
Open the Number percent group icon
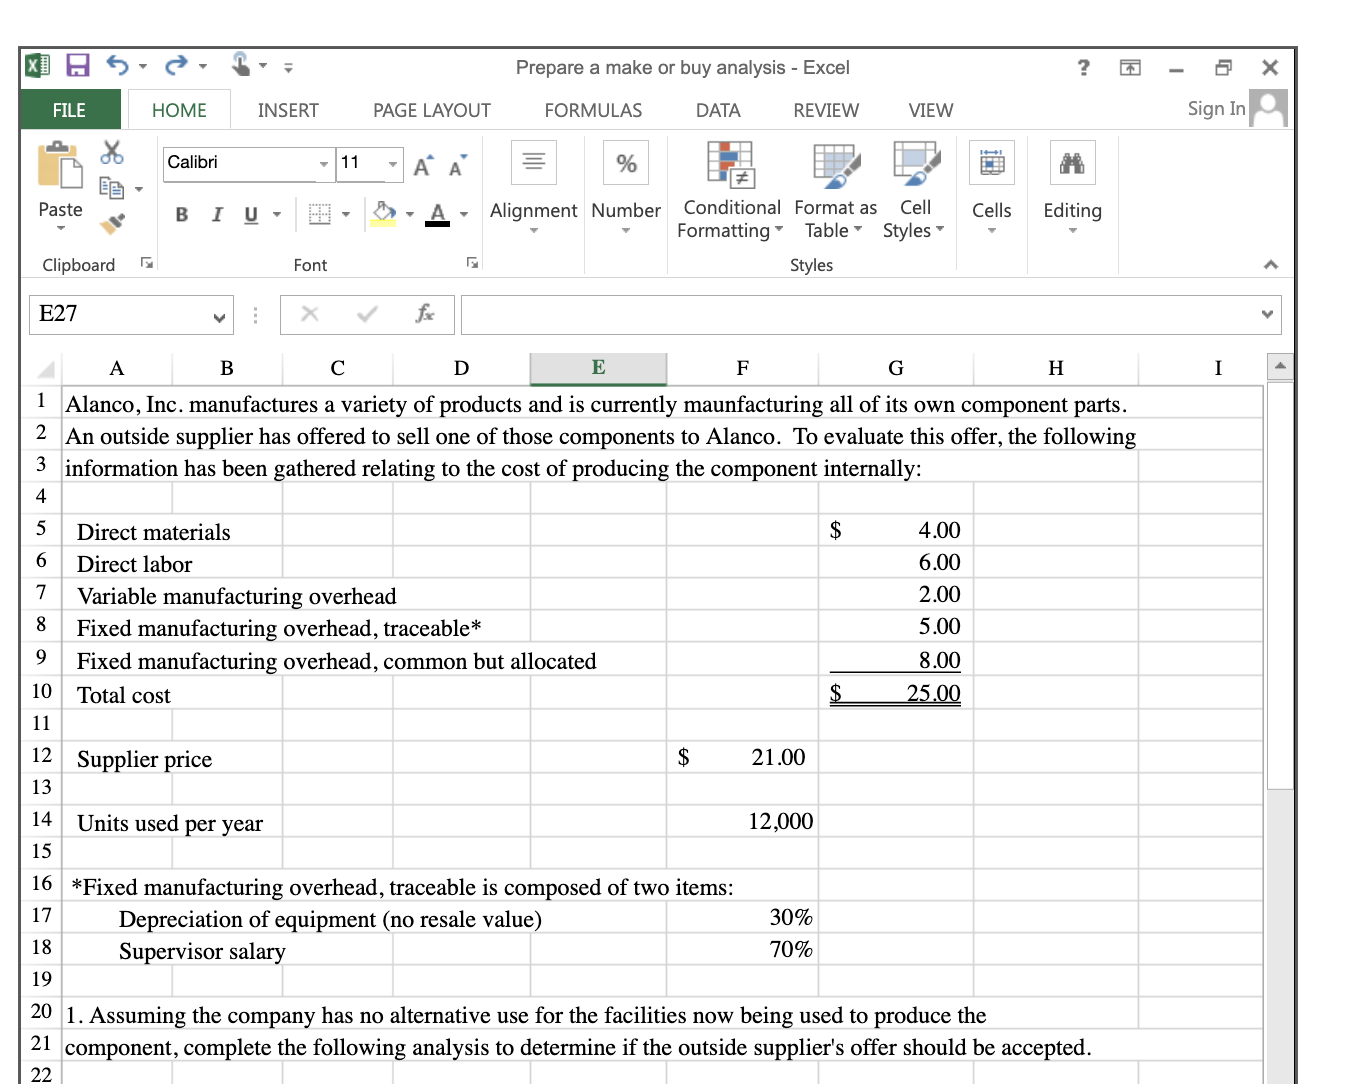point(626,163)
